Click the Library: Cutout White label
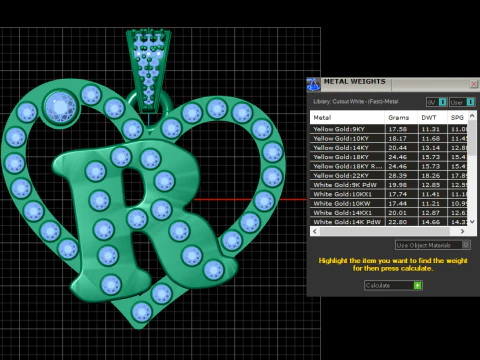This screenshot has width=480, height=360. click(355, 102)
